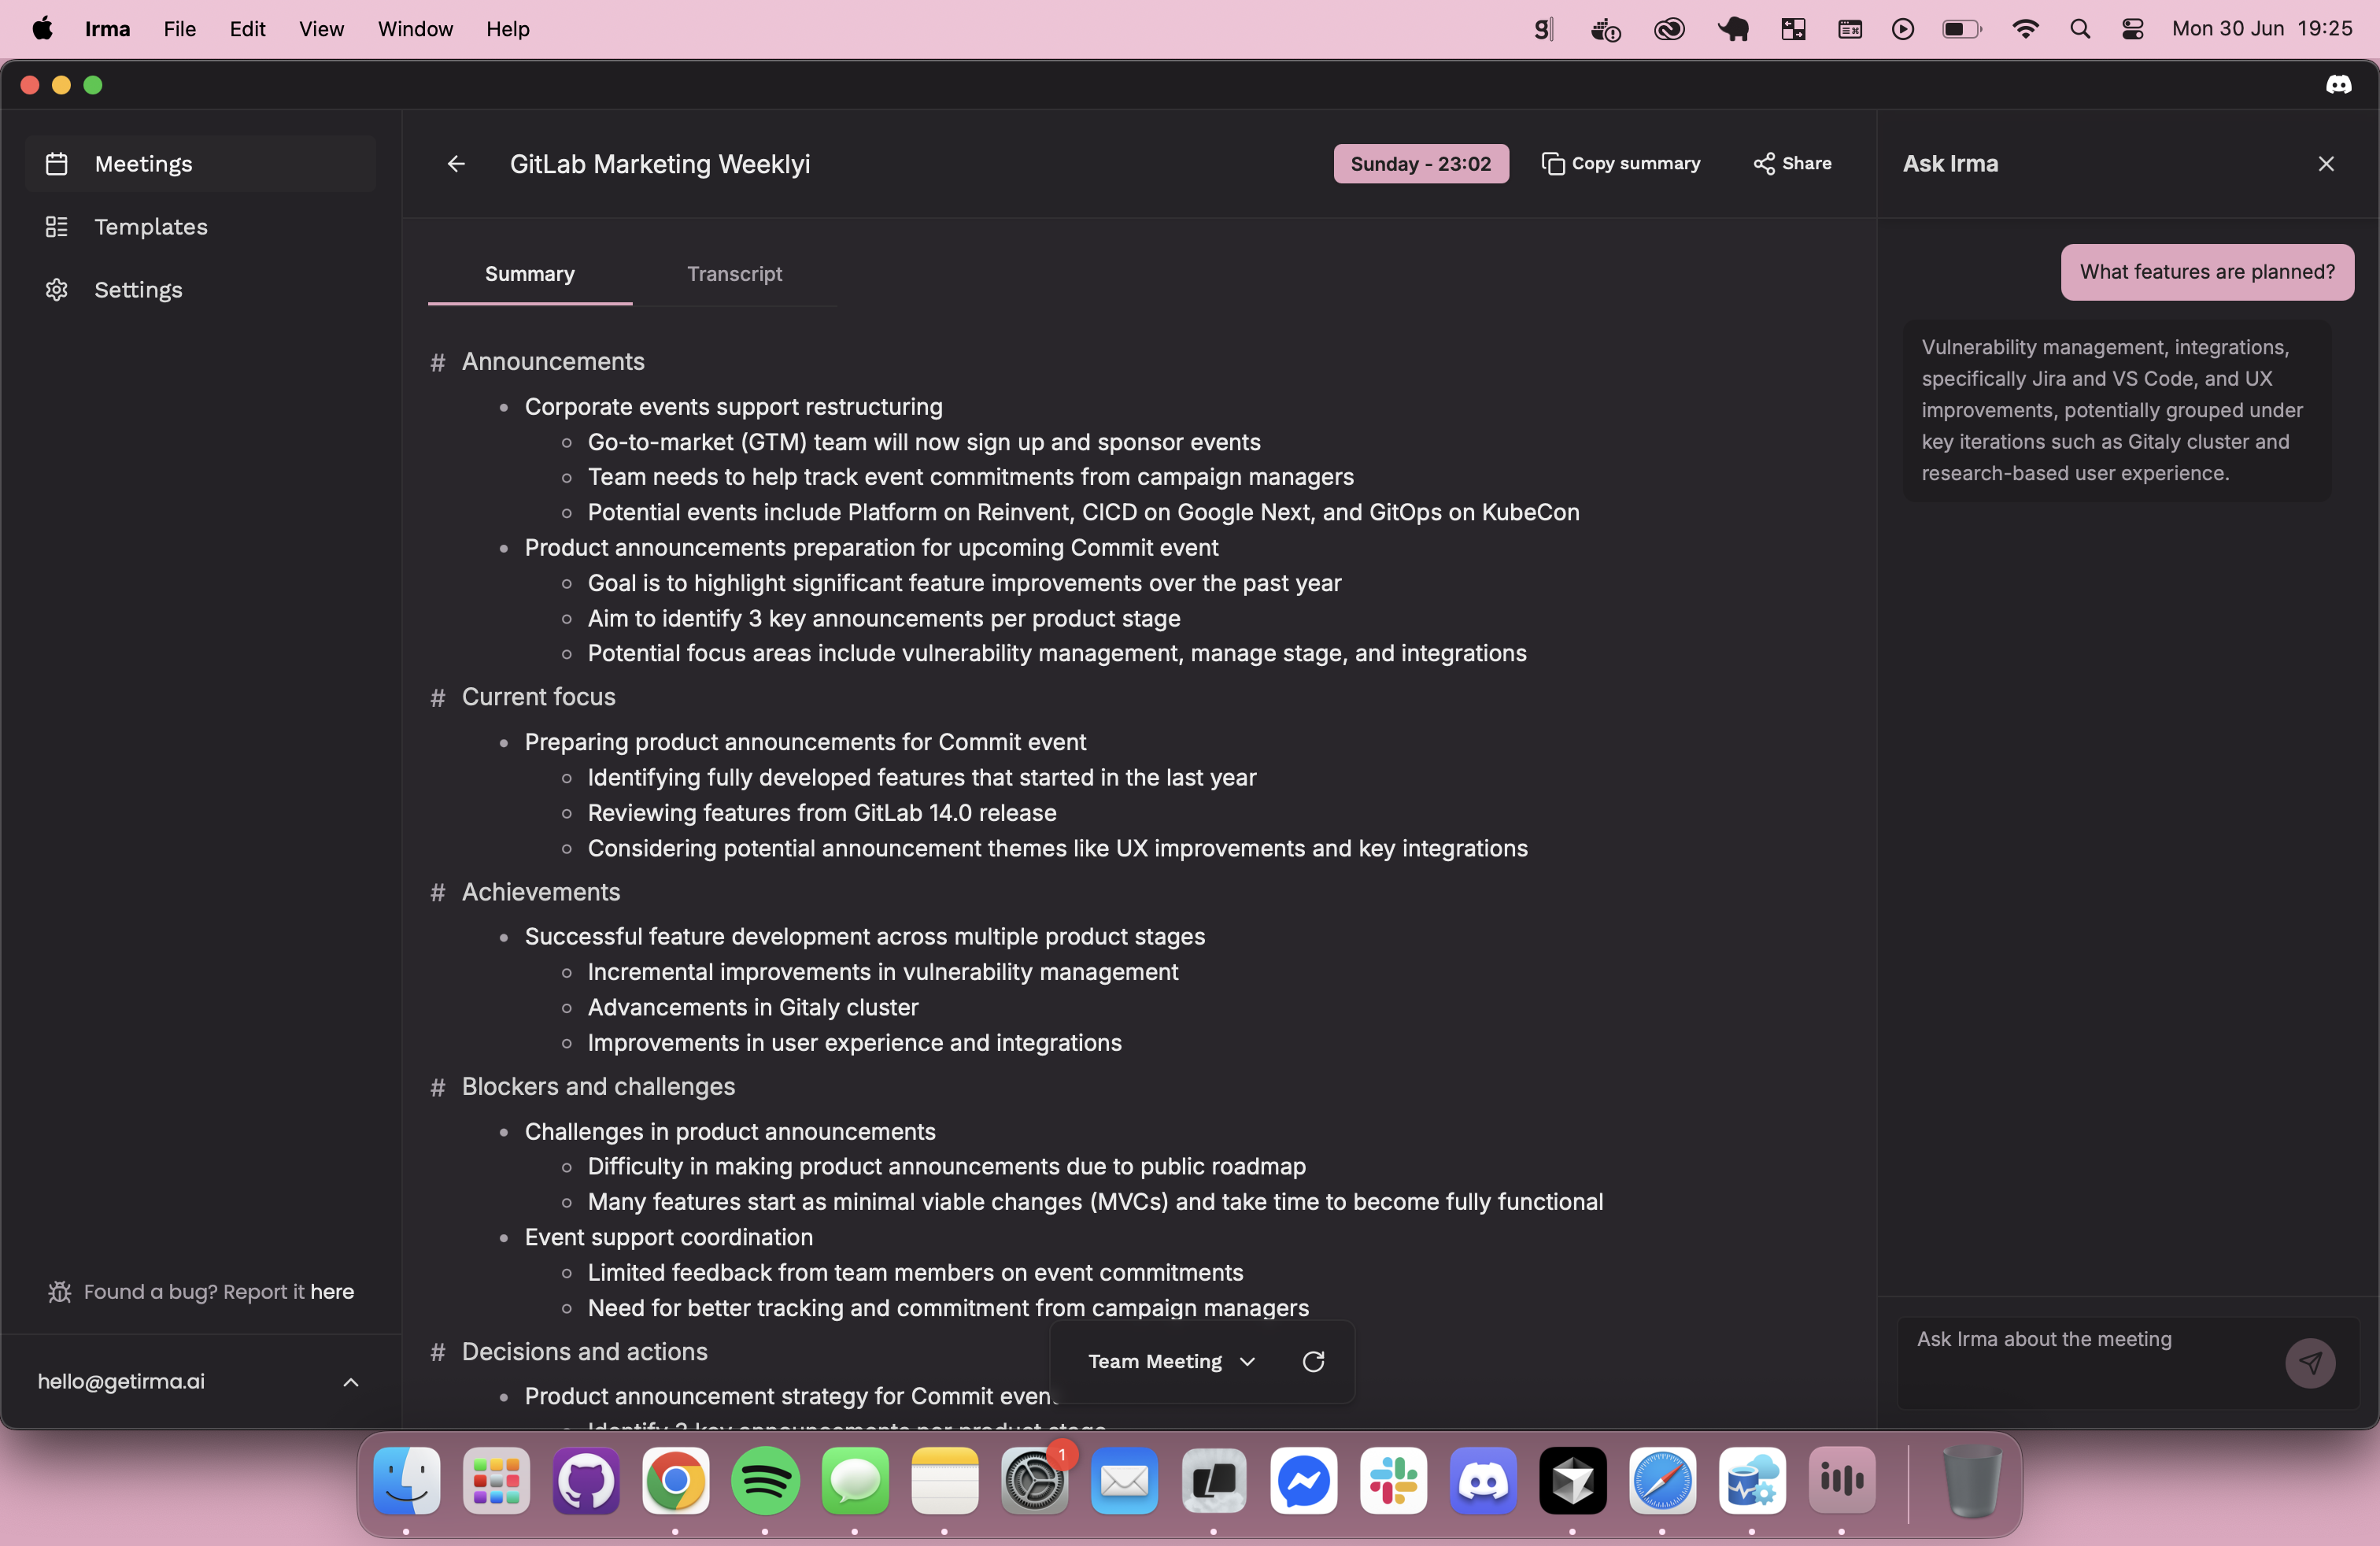2380x1546 pixels.
Task: Click Copy summary button
Action: 1620,164
